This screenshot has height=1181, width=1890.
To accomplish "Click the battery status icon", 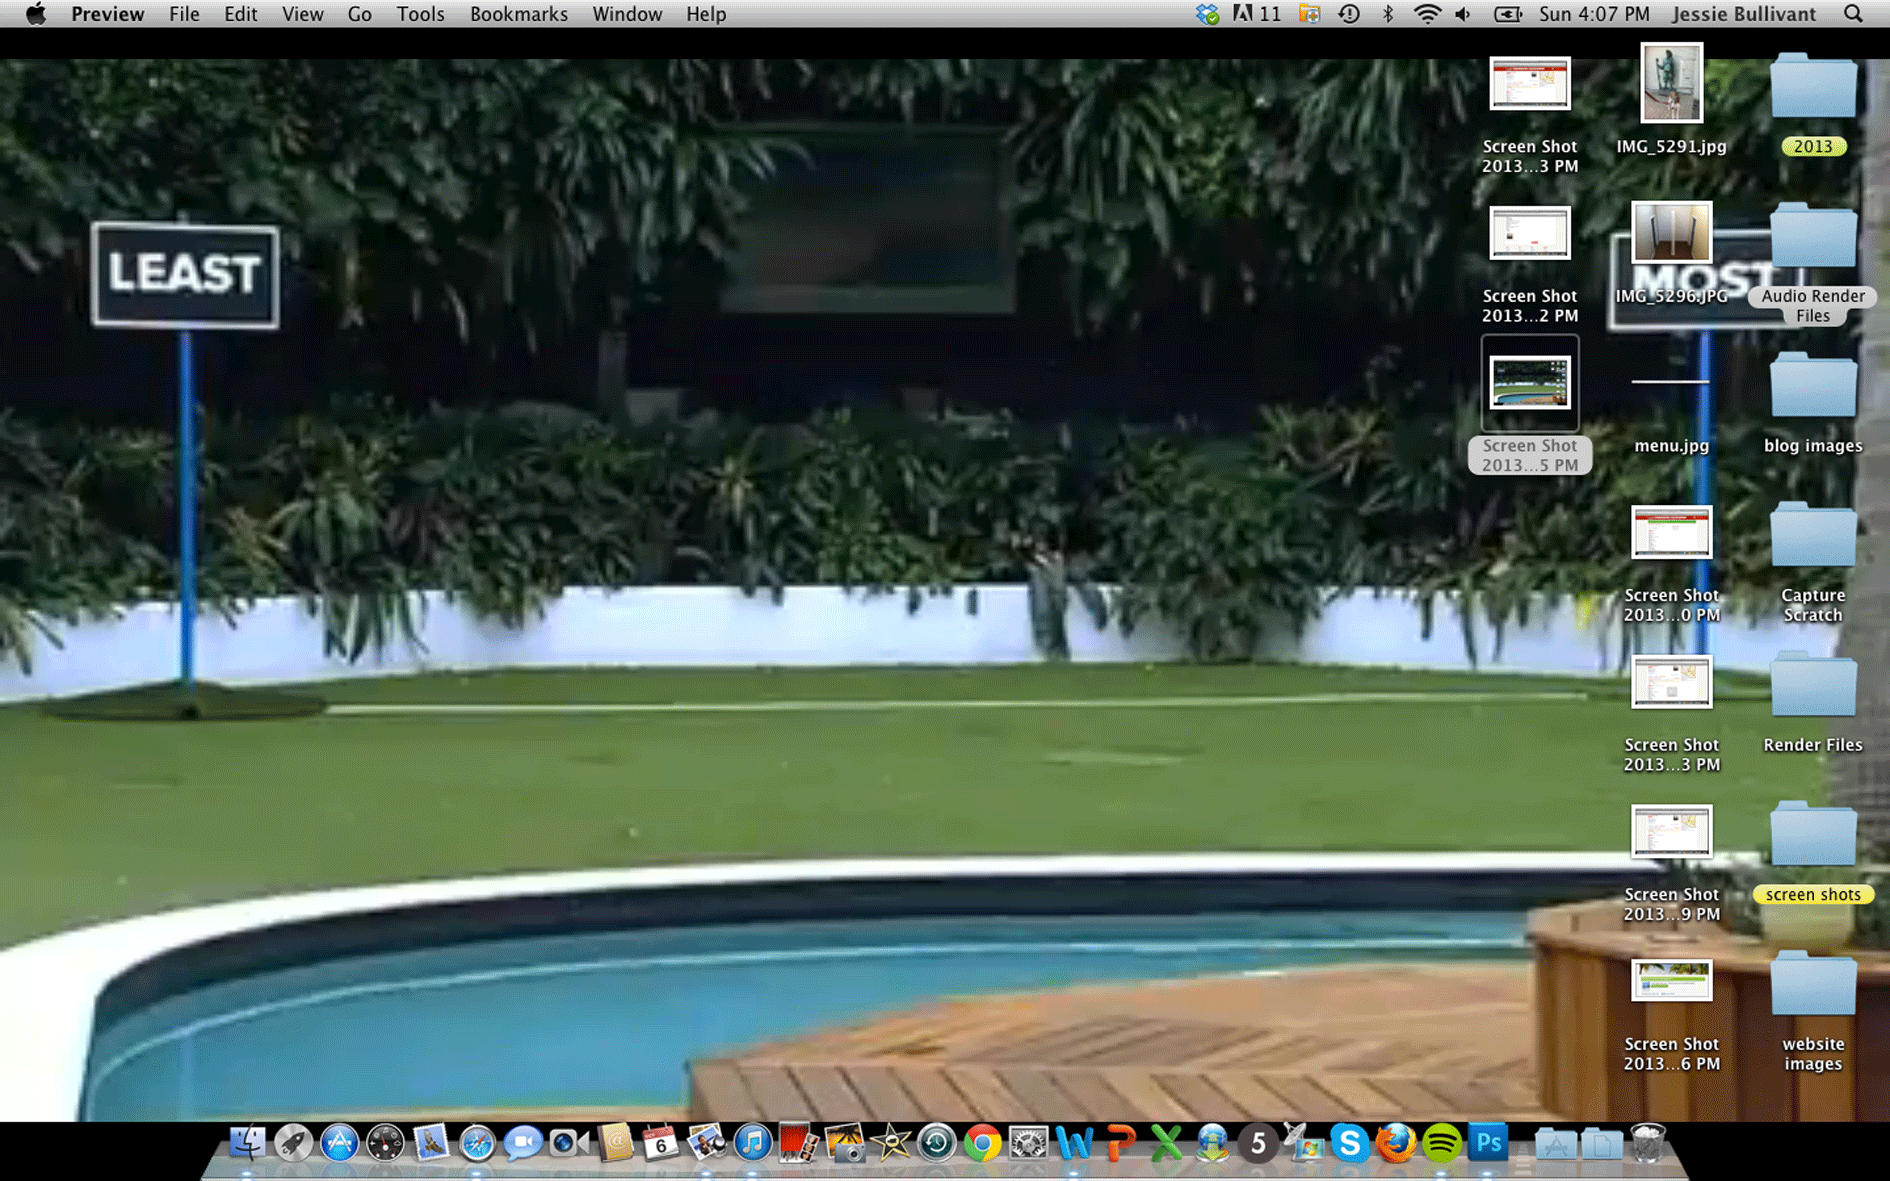I will tap(1507, 14).
